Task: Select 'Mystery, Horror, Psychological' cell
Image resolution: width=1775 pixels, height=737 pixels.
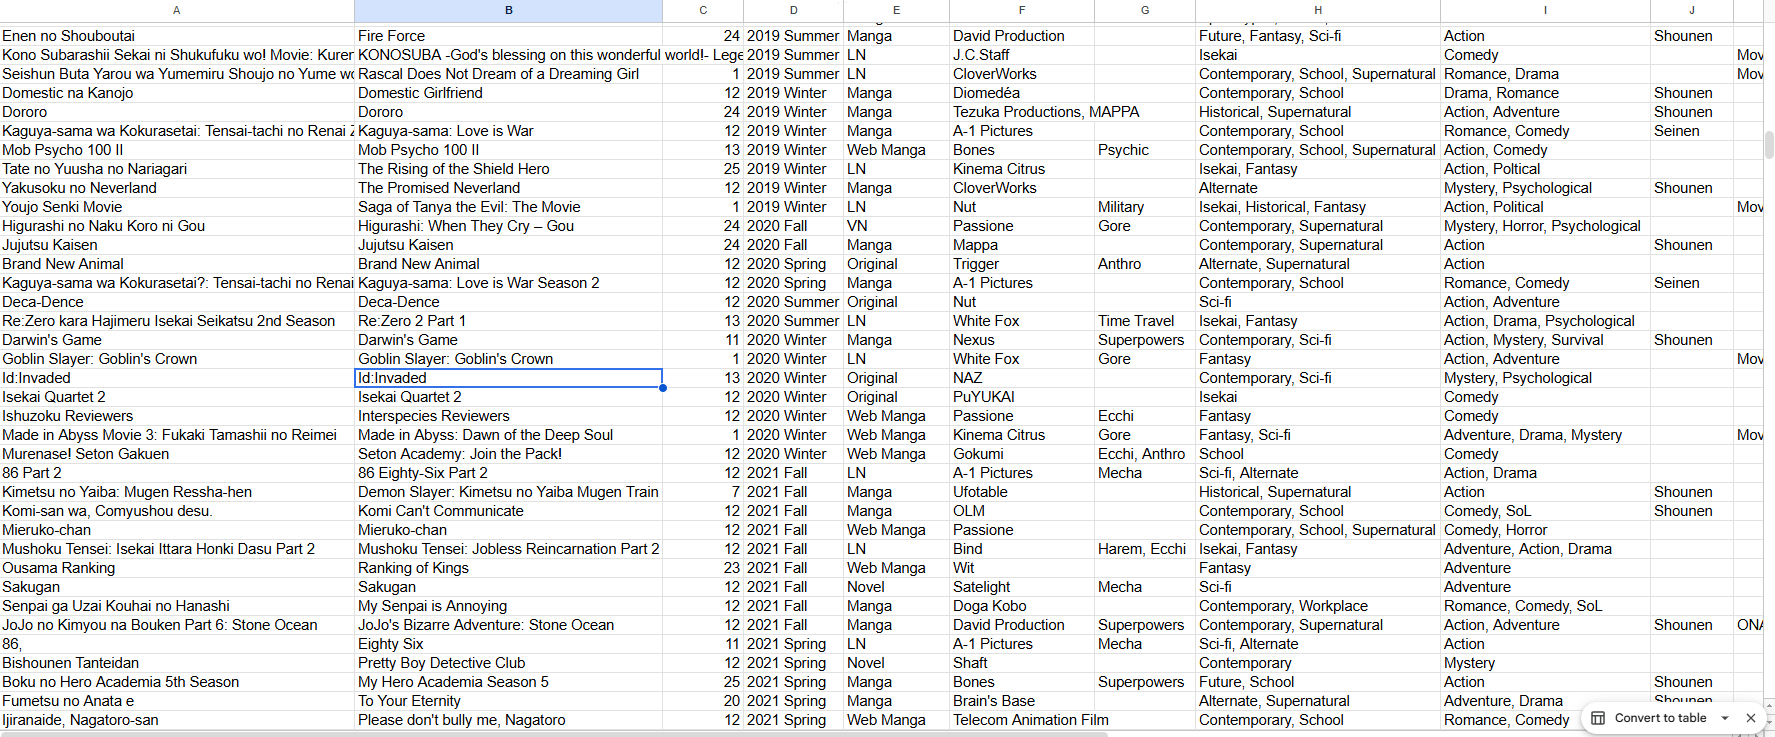Action: coord(1545,226)
